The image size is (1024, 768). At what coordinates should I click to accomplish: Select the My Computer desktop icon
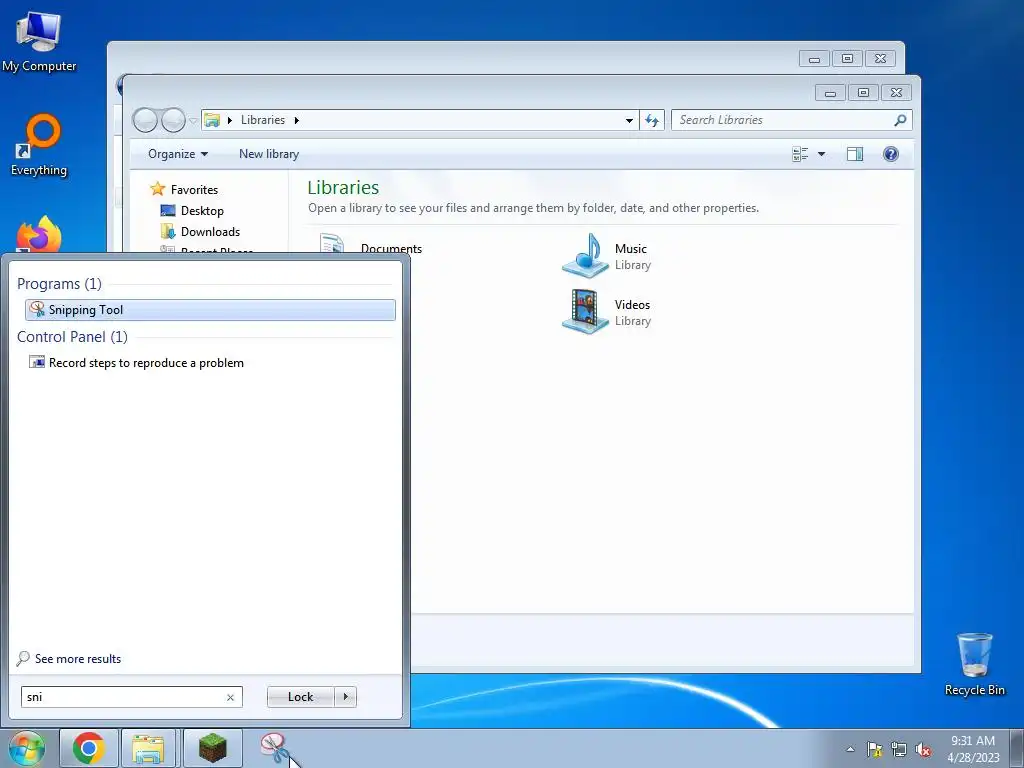(x=39, y=40)
